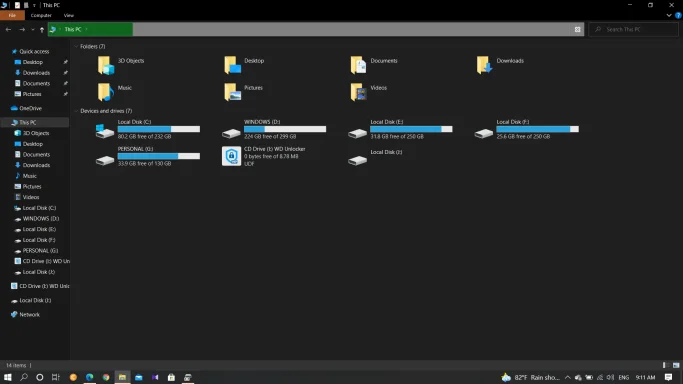Screen dimensions: 683x384
Task: Launch Google Chrome from taskbar
Action: click(x=106, y=377)
